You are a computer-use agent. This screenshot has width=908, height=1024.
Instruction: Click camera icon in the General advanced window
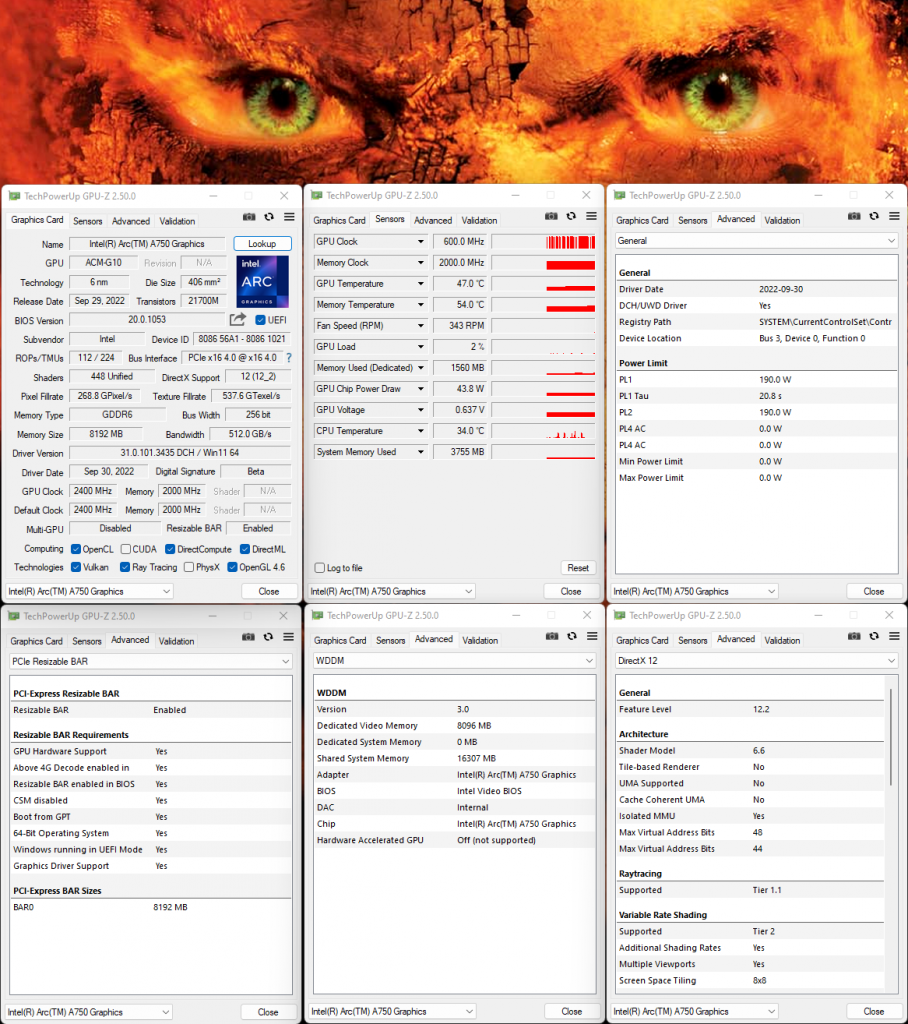click(854, 216)
